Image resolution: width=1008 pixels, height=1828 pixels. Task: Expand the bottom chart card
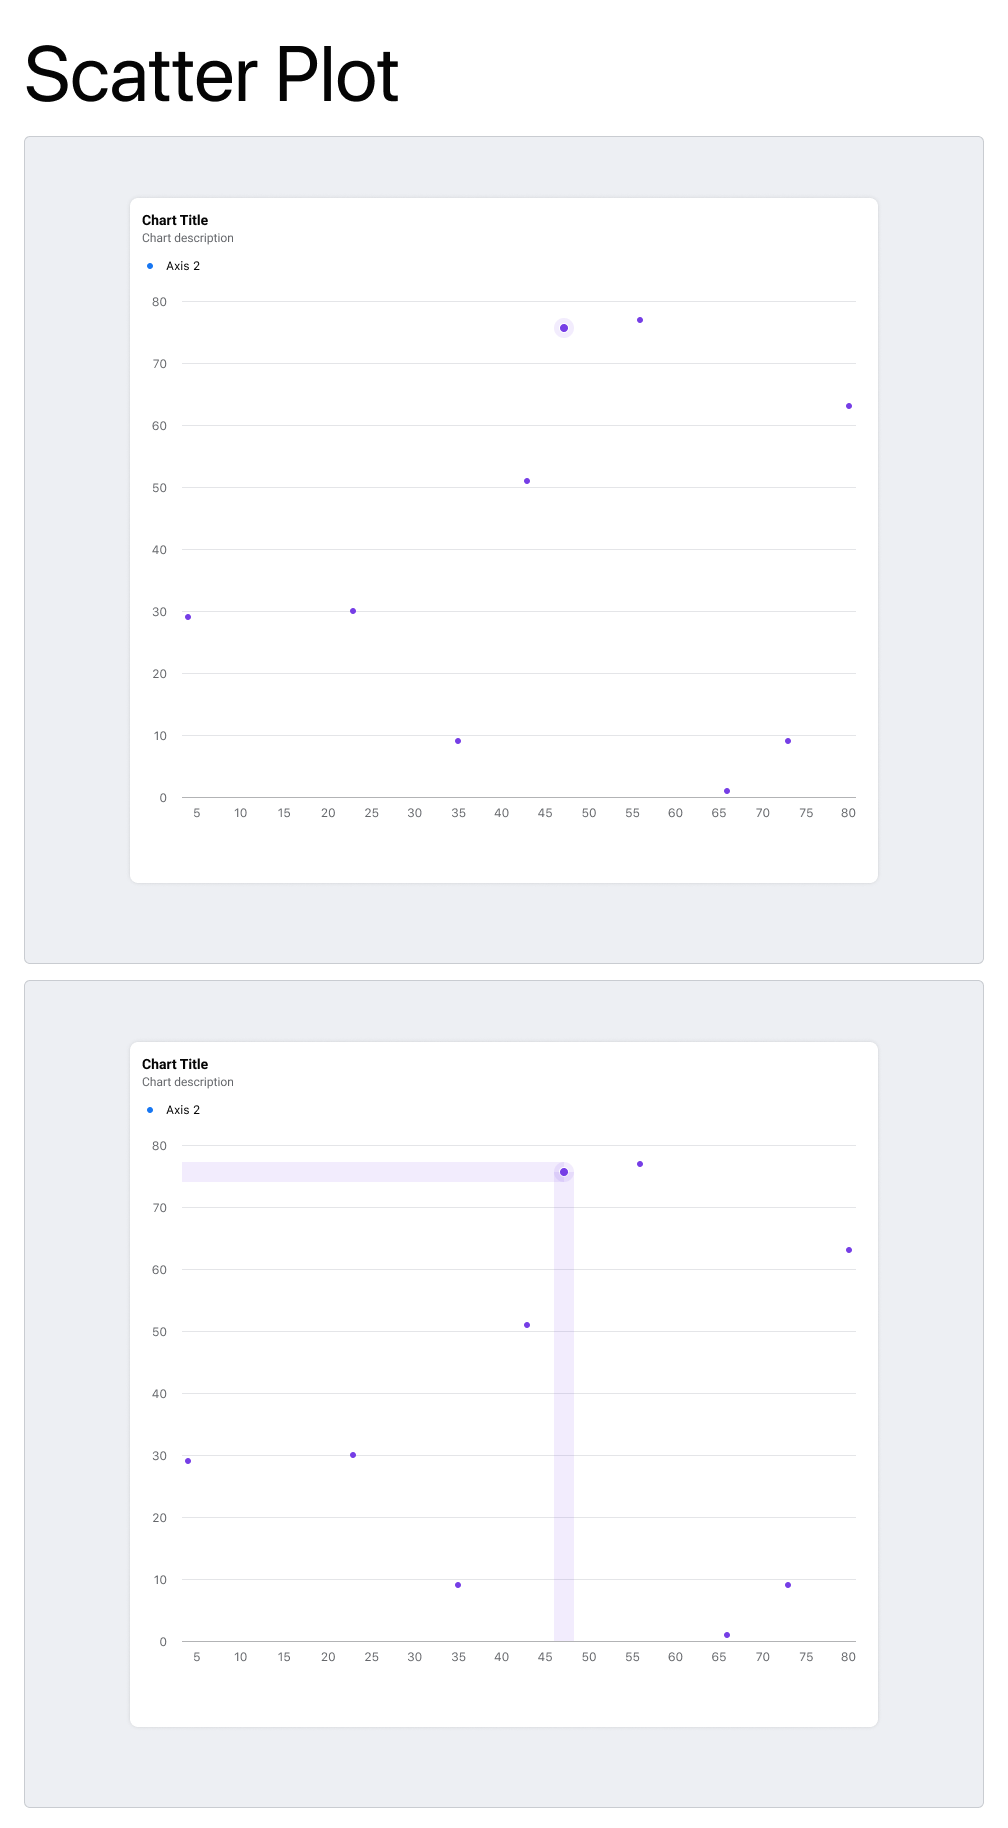pos(503,1385)
